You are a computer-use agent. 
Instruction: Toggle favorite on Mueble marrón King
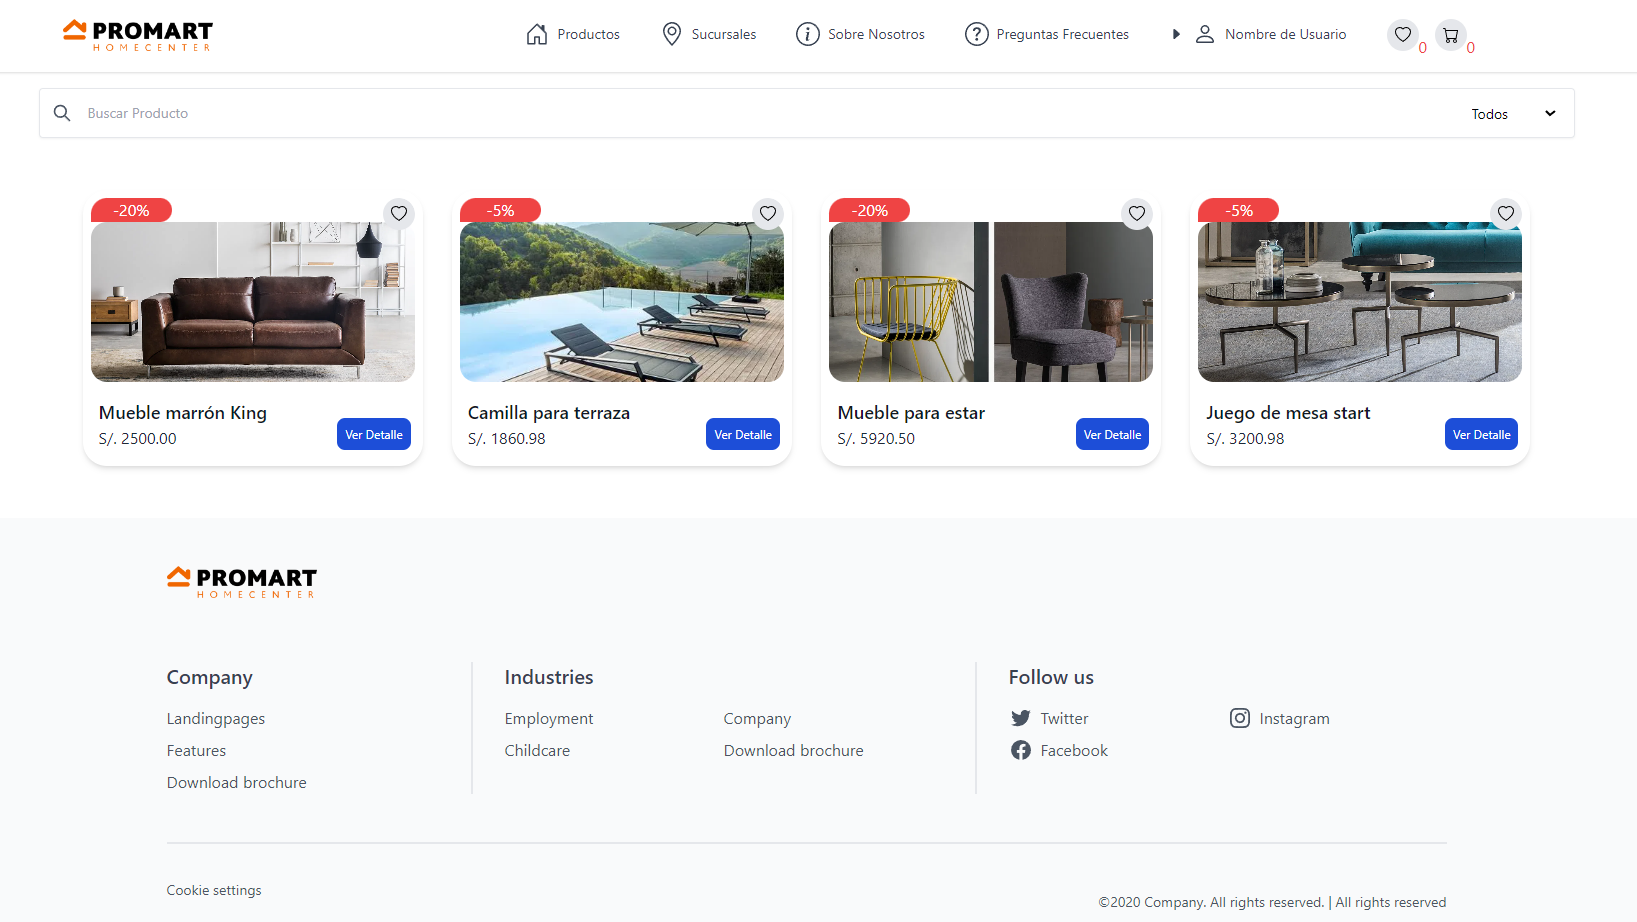click(x=399, y=213)
